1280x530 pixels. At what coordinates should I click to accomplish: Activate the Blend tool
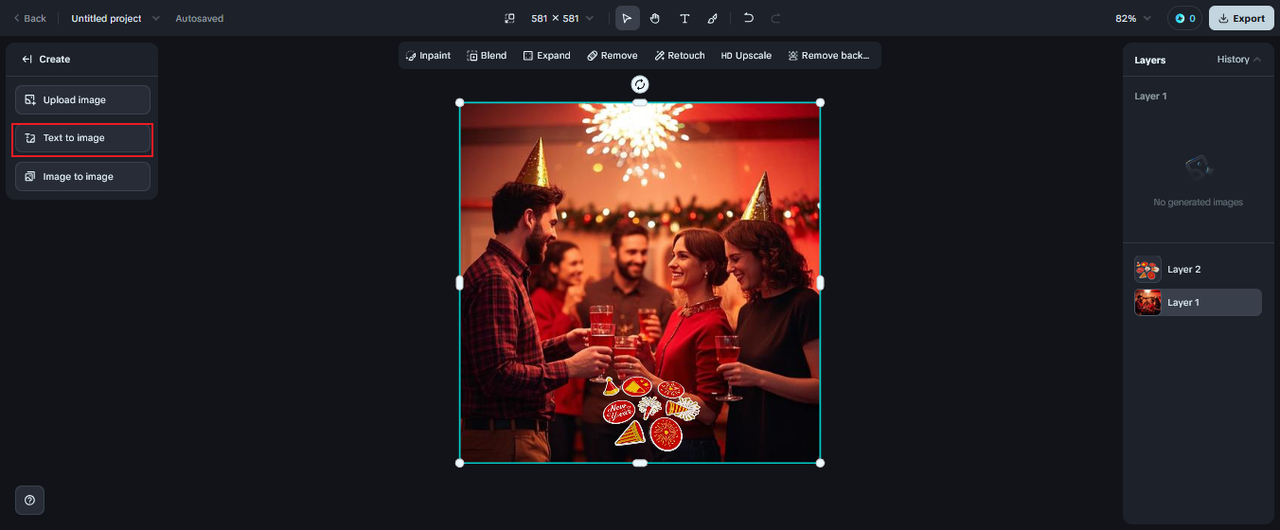point(487,56)
